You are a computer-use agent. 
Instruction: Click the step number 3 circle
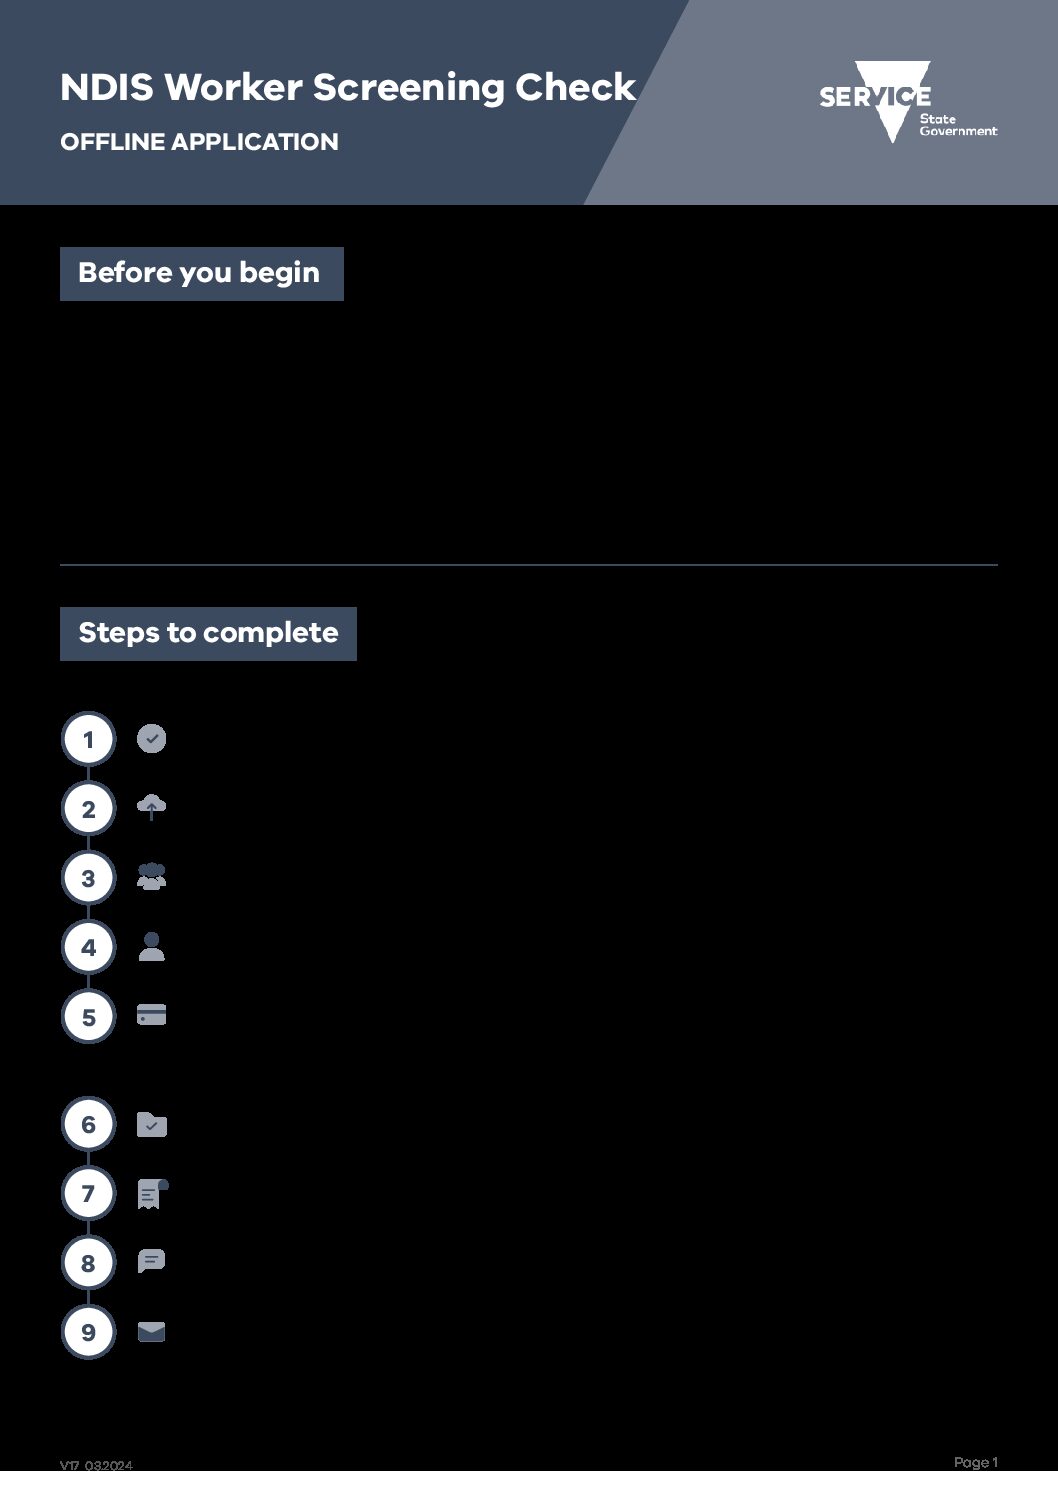coord(88,879)
